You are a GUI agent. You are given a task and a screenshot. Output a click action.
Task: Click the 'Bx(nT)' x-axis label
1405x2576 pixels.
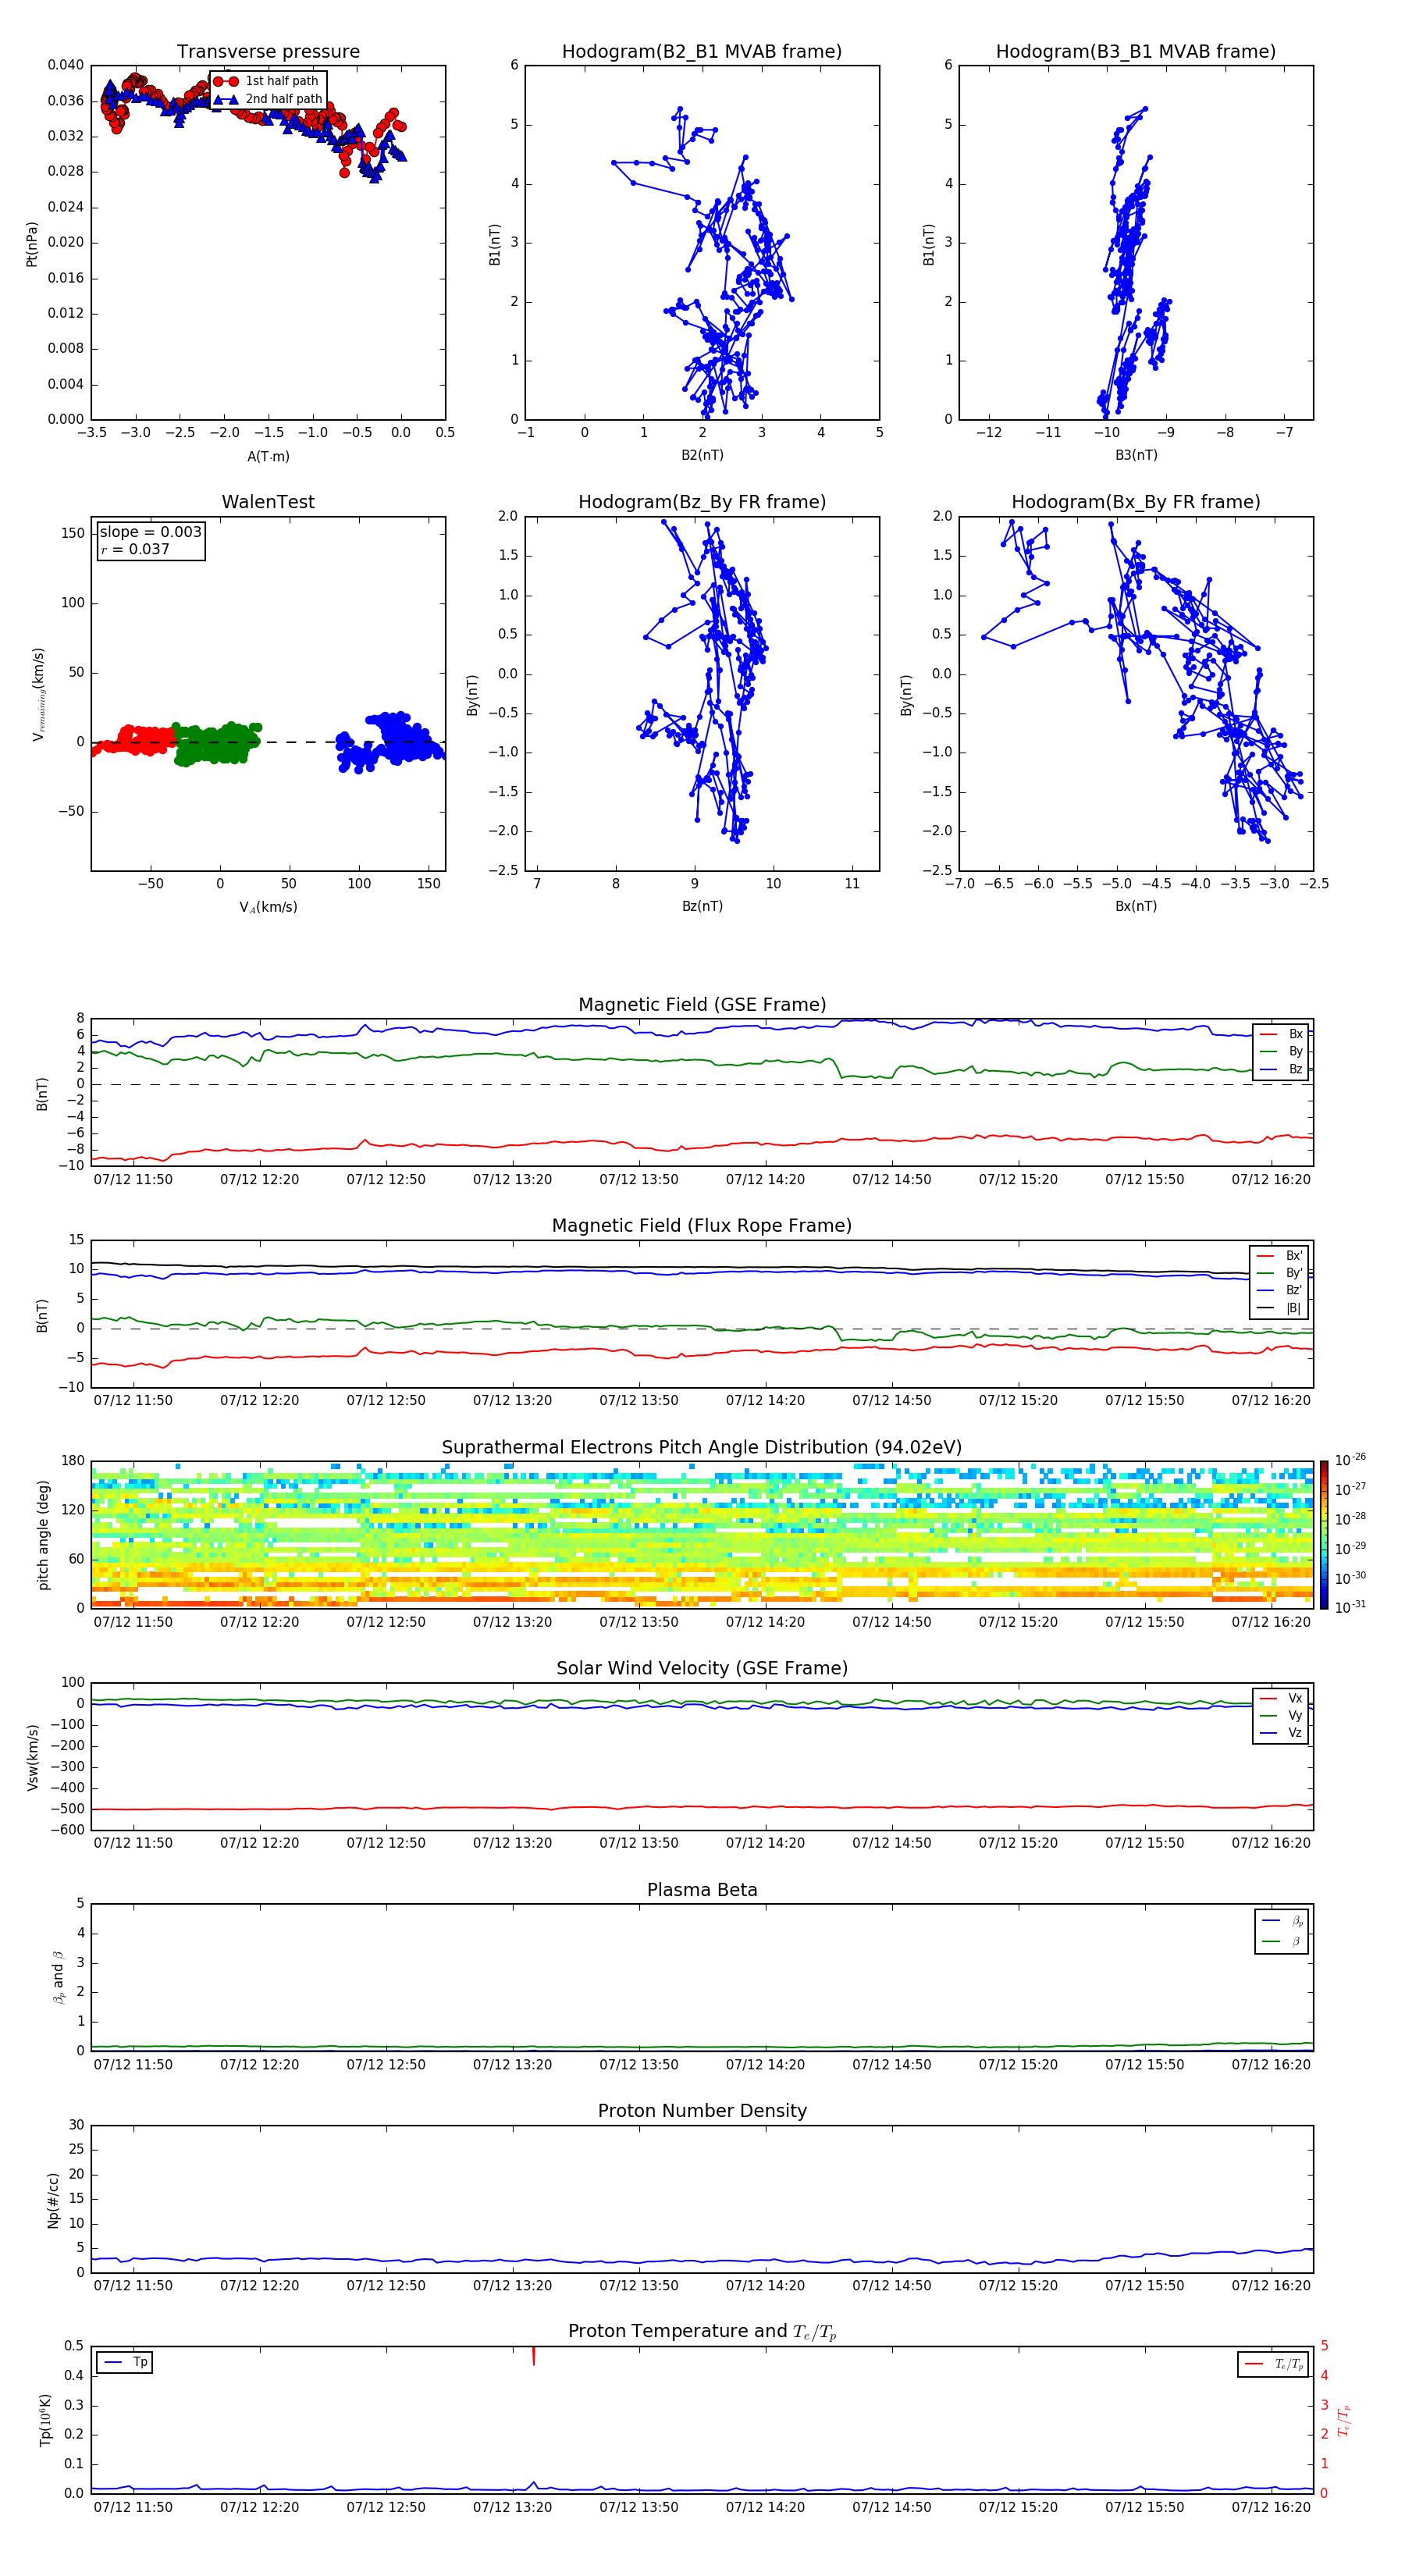1136,906
